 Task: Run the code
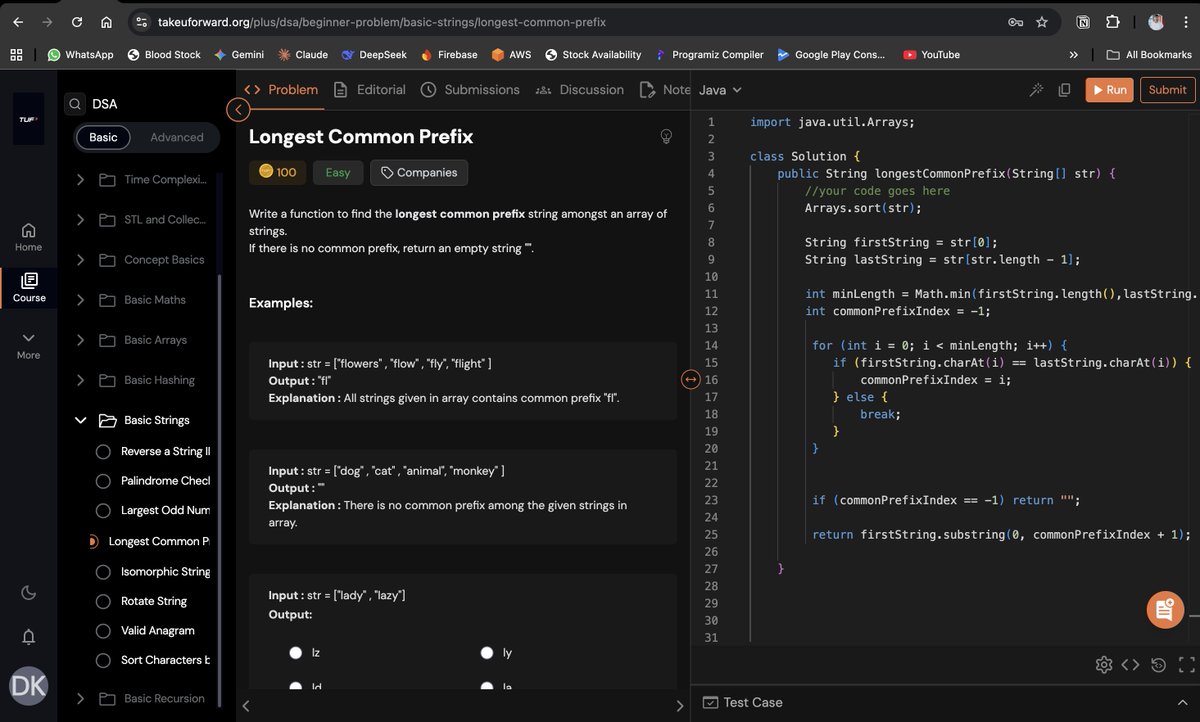[1109, 90]
